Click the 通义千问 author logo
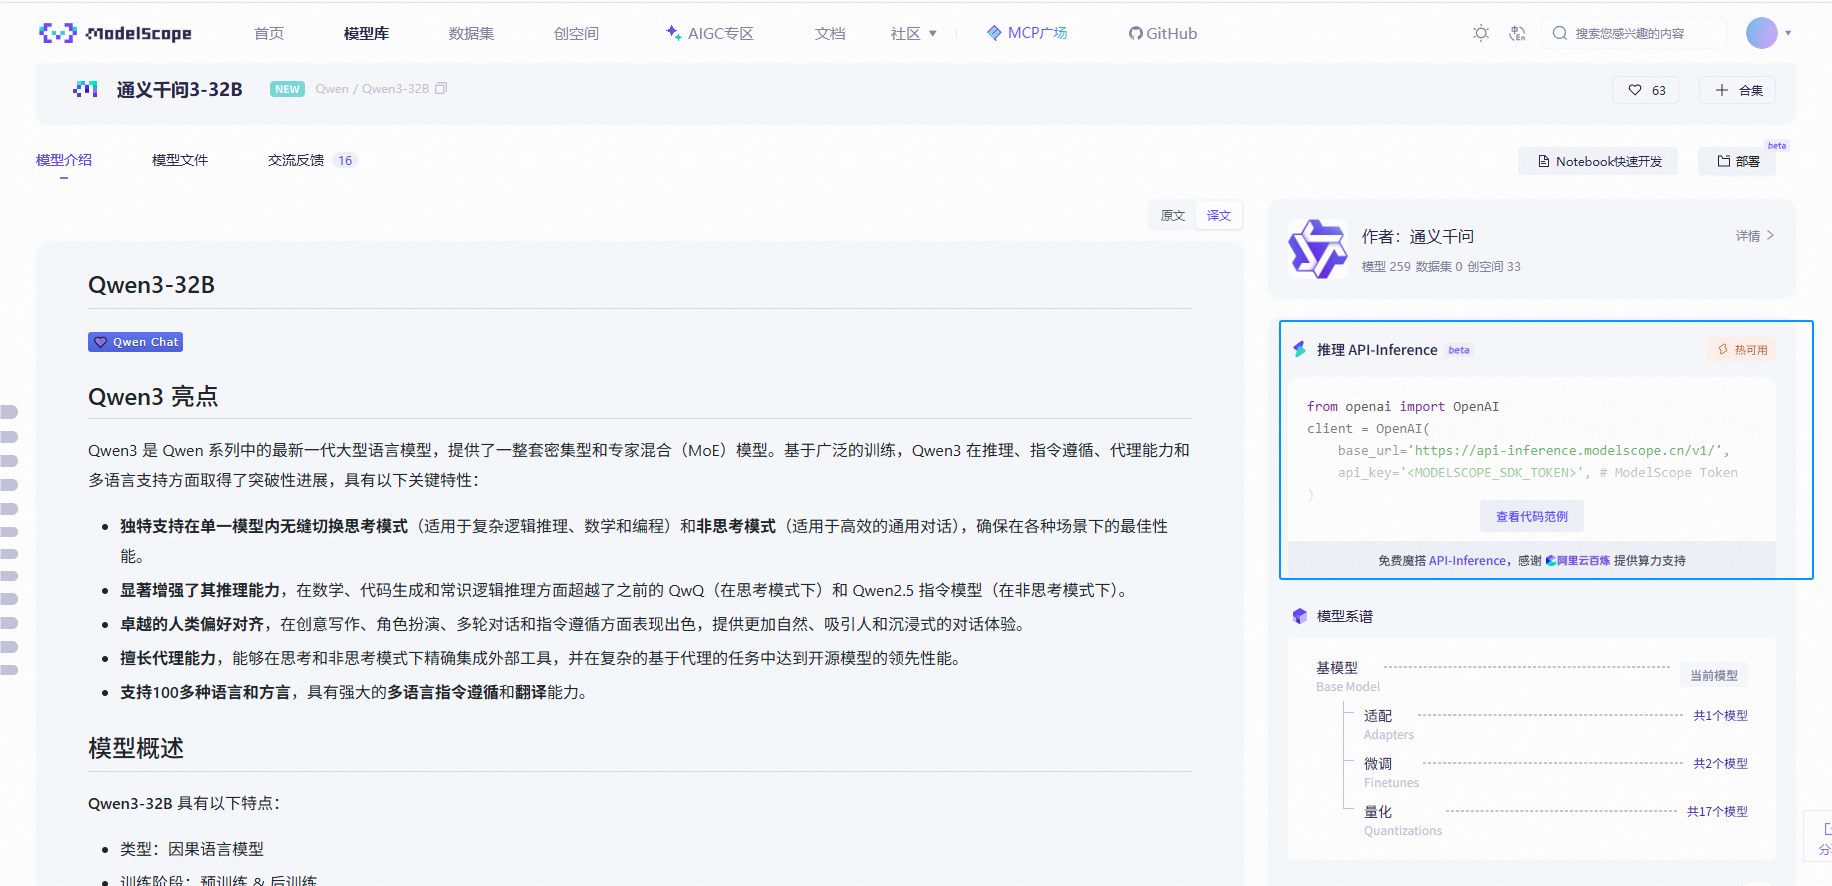The image size is (1832, 886). pyautogui.click(x=1317, y=249)
